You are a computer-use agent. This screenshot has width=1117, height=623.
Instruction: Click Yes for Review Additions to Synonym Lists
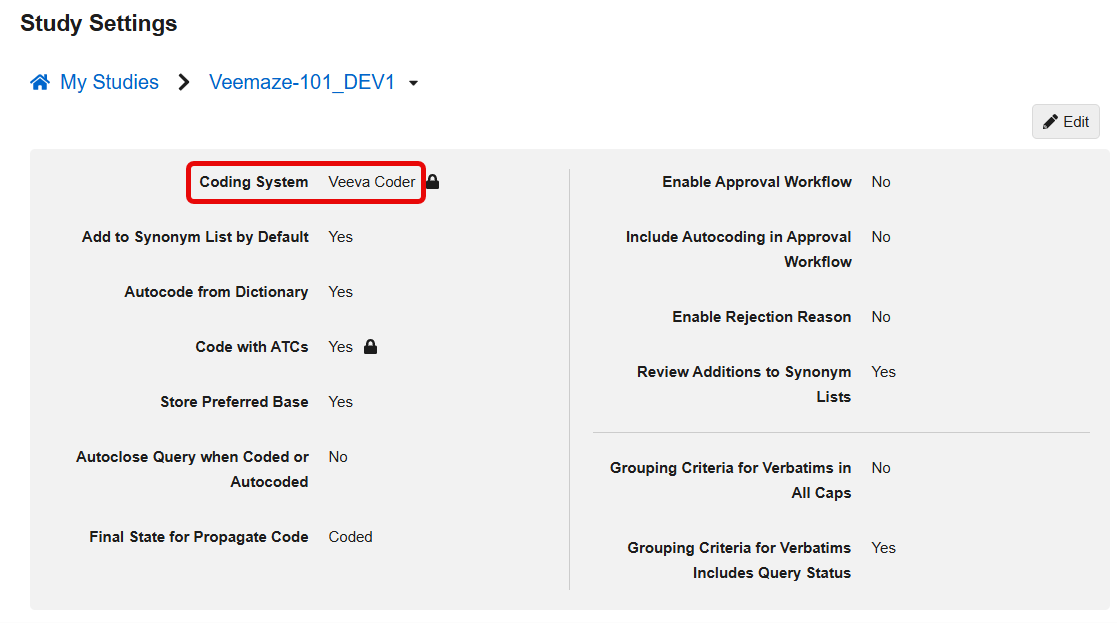pos(883,372)
